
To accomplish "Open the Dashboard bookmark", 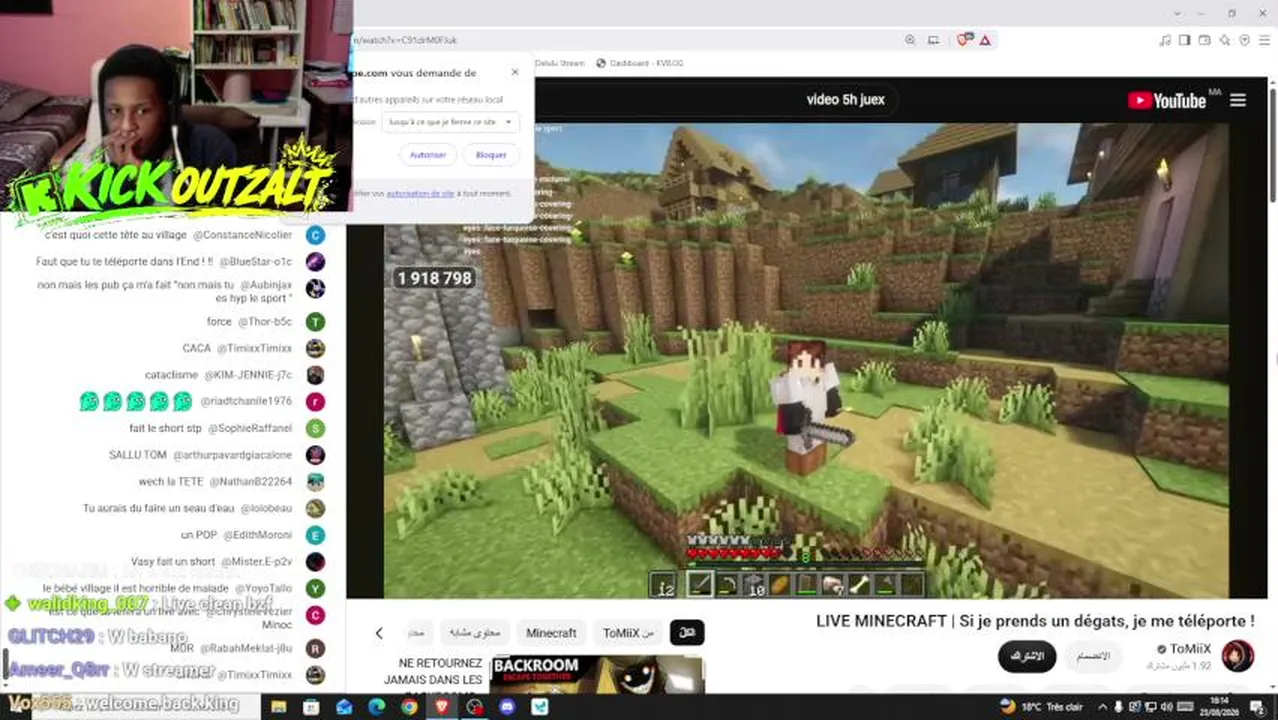I will point(639,63).
